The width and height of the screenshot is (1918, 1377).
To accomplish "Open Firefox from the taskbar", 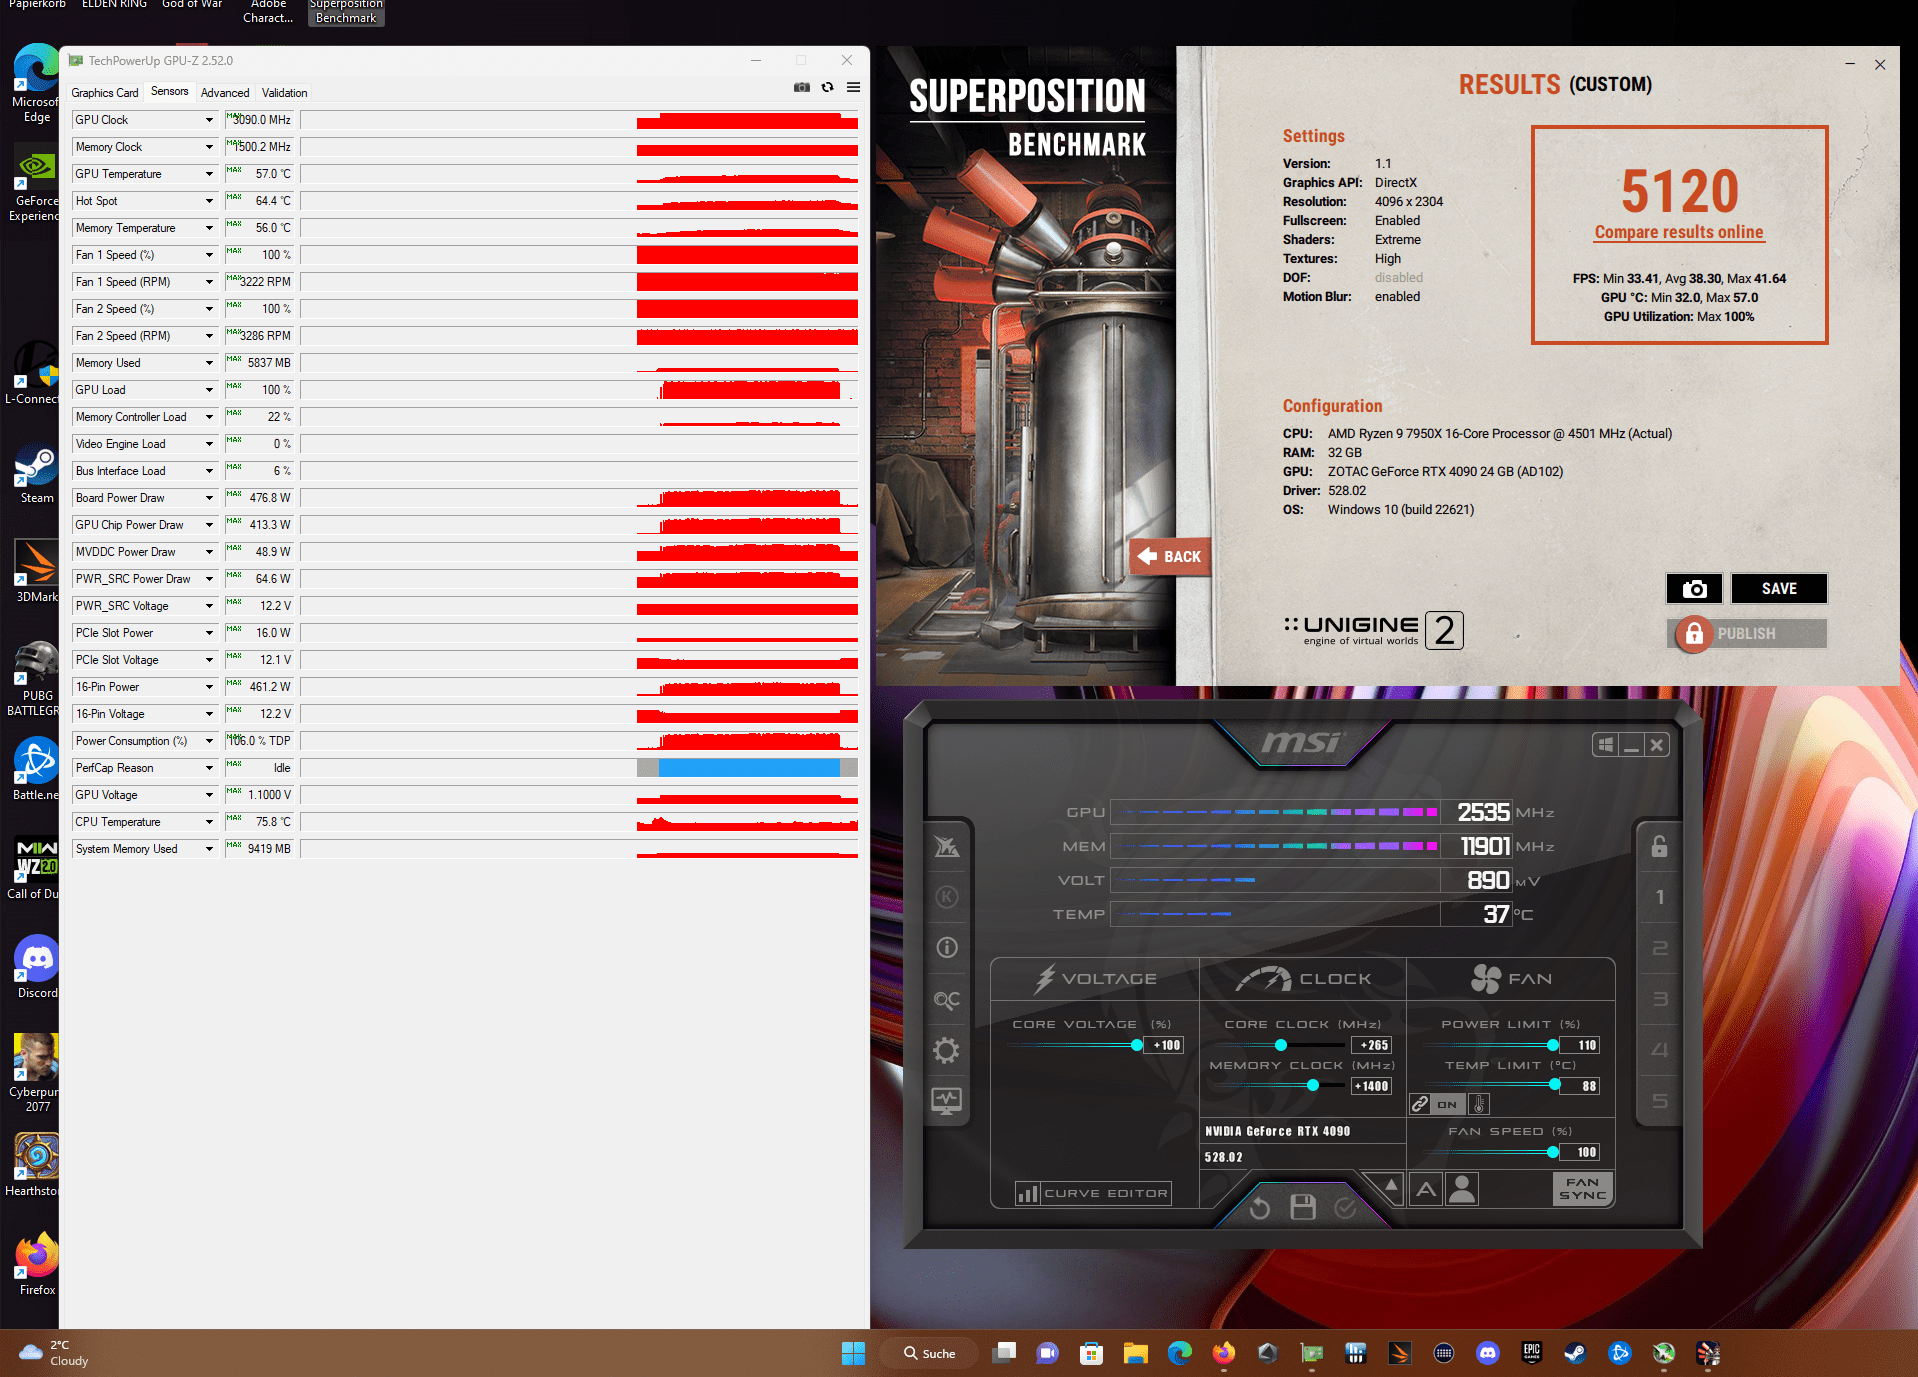I will click(x=1223, y=1353).
